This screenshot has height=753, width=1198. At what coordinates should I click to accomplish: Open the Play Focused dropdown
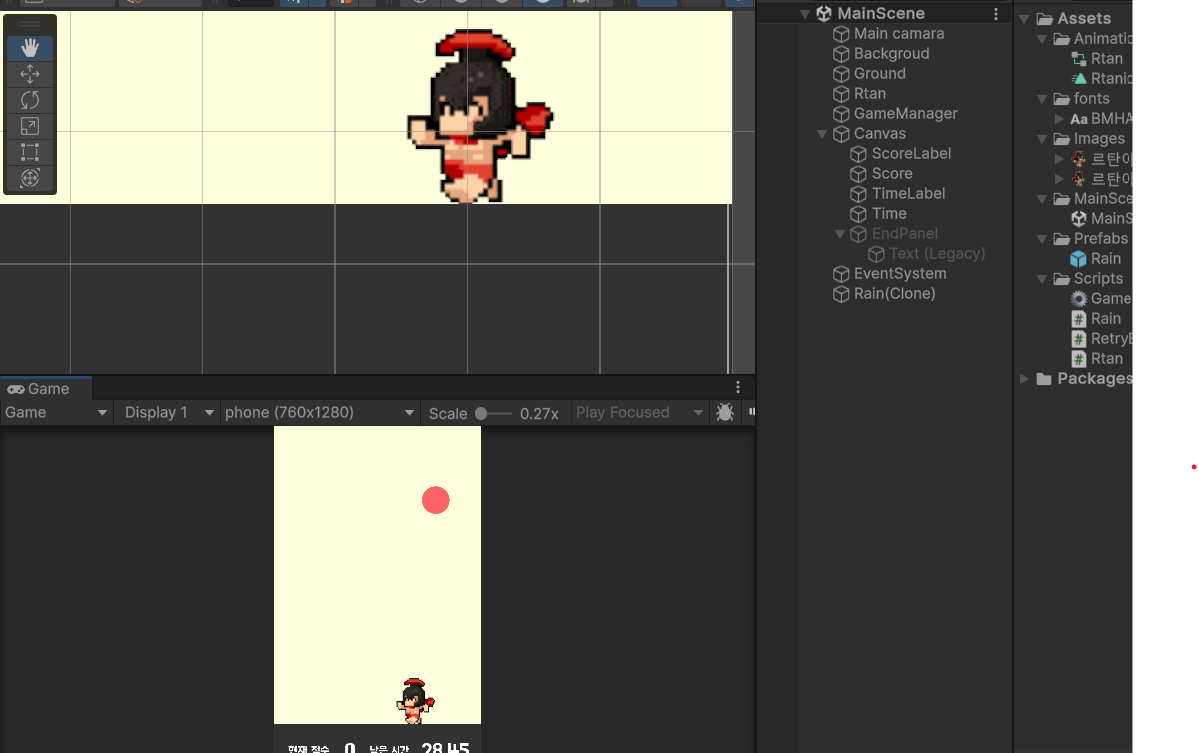pyautogui.click(x=639, y=412)
